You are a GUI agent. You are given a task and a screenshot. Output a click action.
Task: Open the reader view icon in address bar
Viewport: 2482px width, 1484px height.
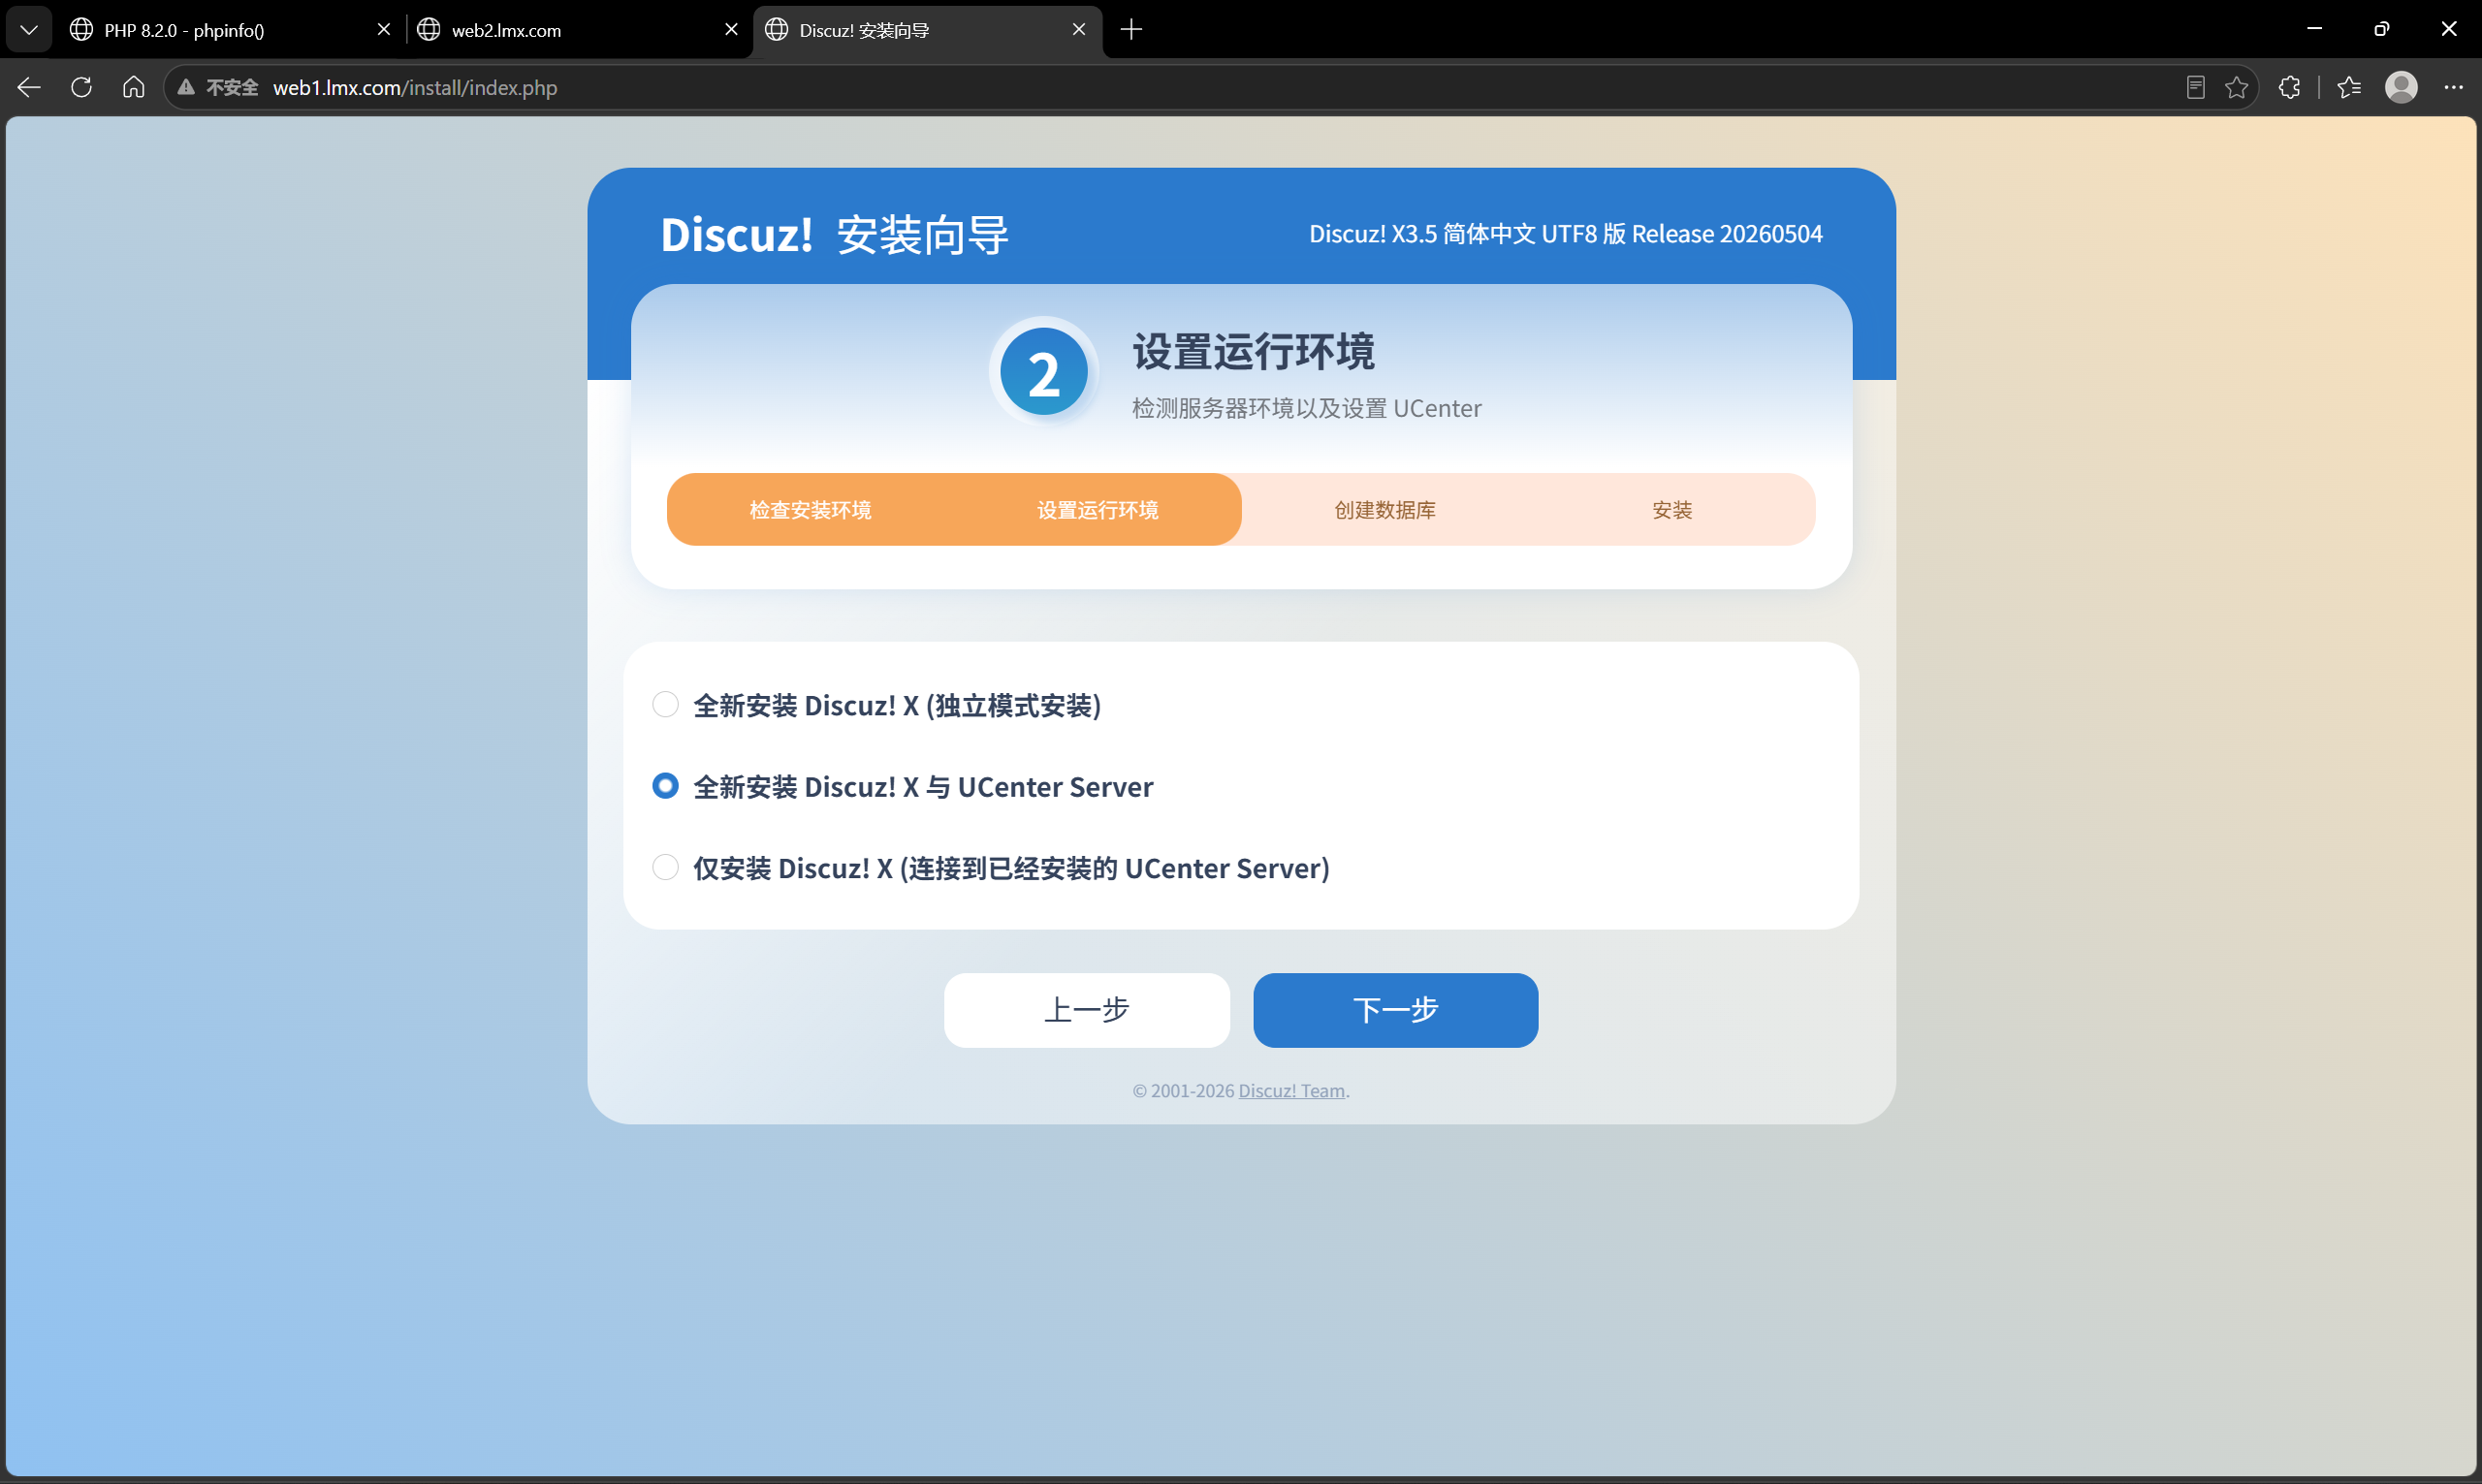tap(2195, 87)
